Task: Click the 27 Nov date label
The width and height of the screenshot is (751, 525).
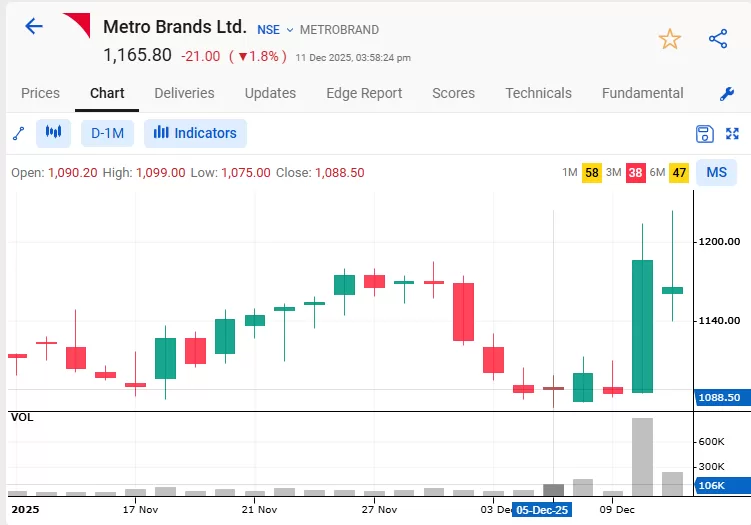Action: point(379,510)
